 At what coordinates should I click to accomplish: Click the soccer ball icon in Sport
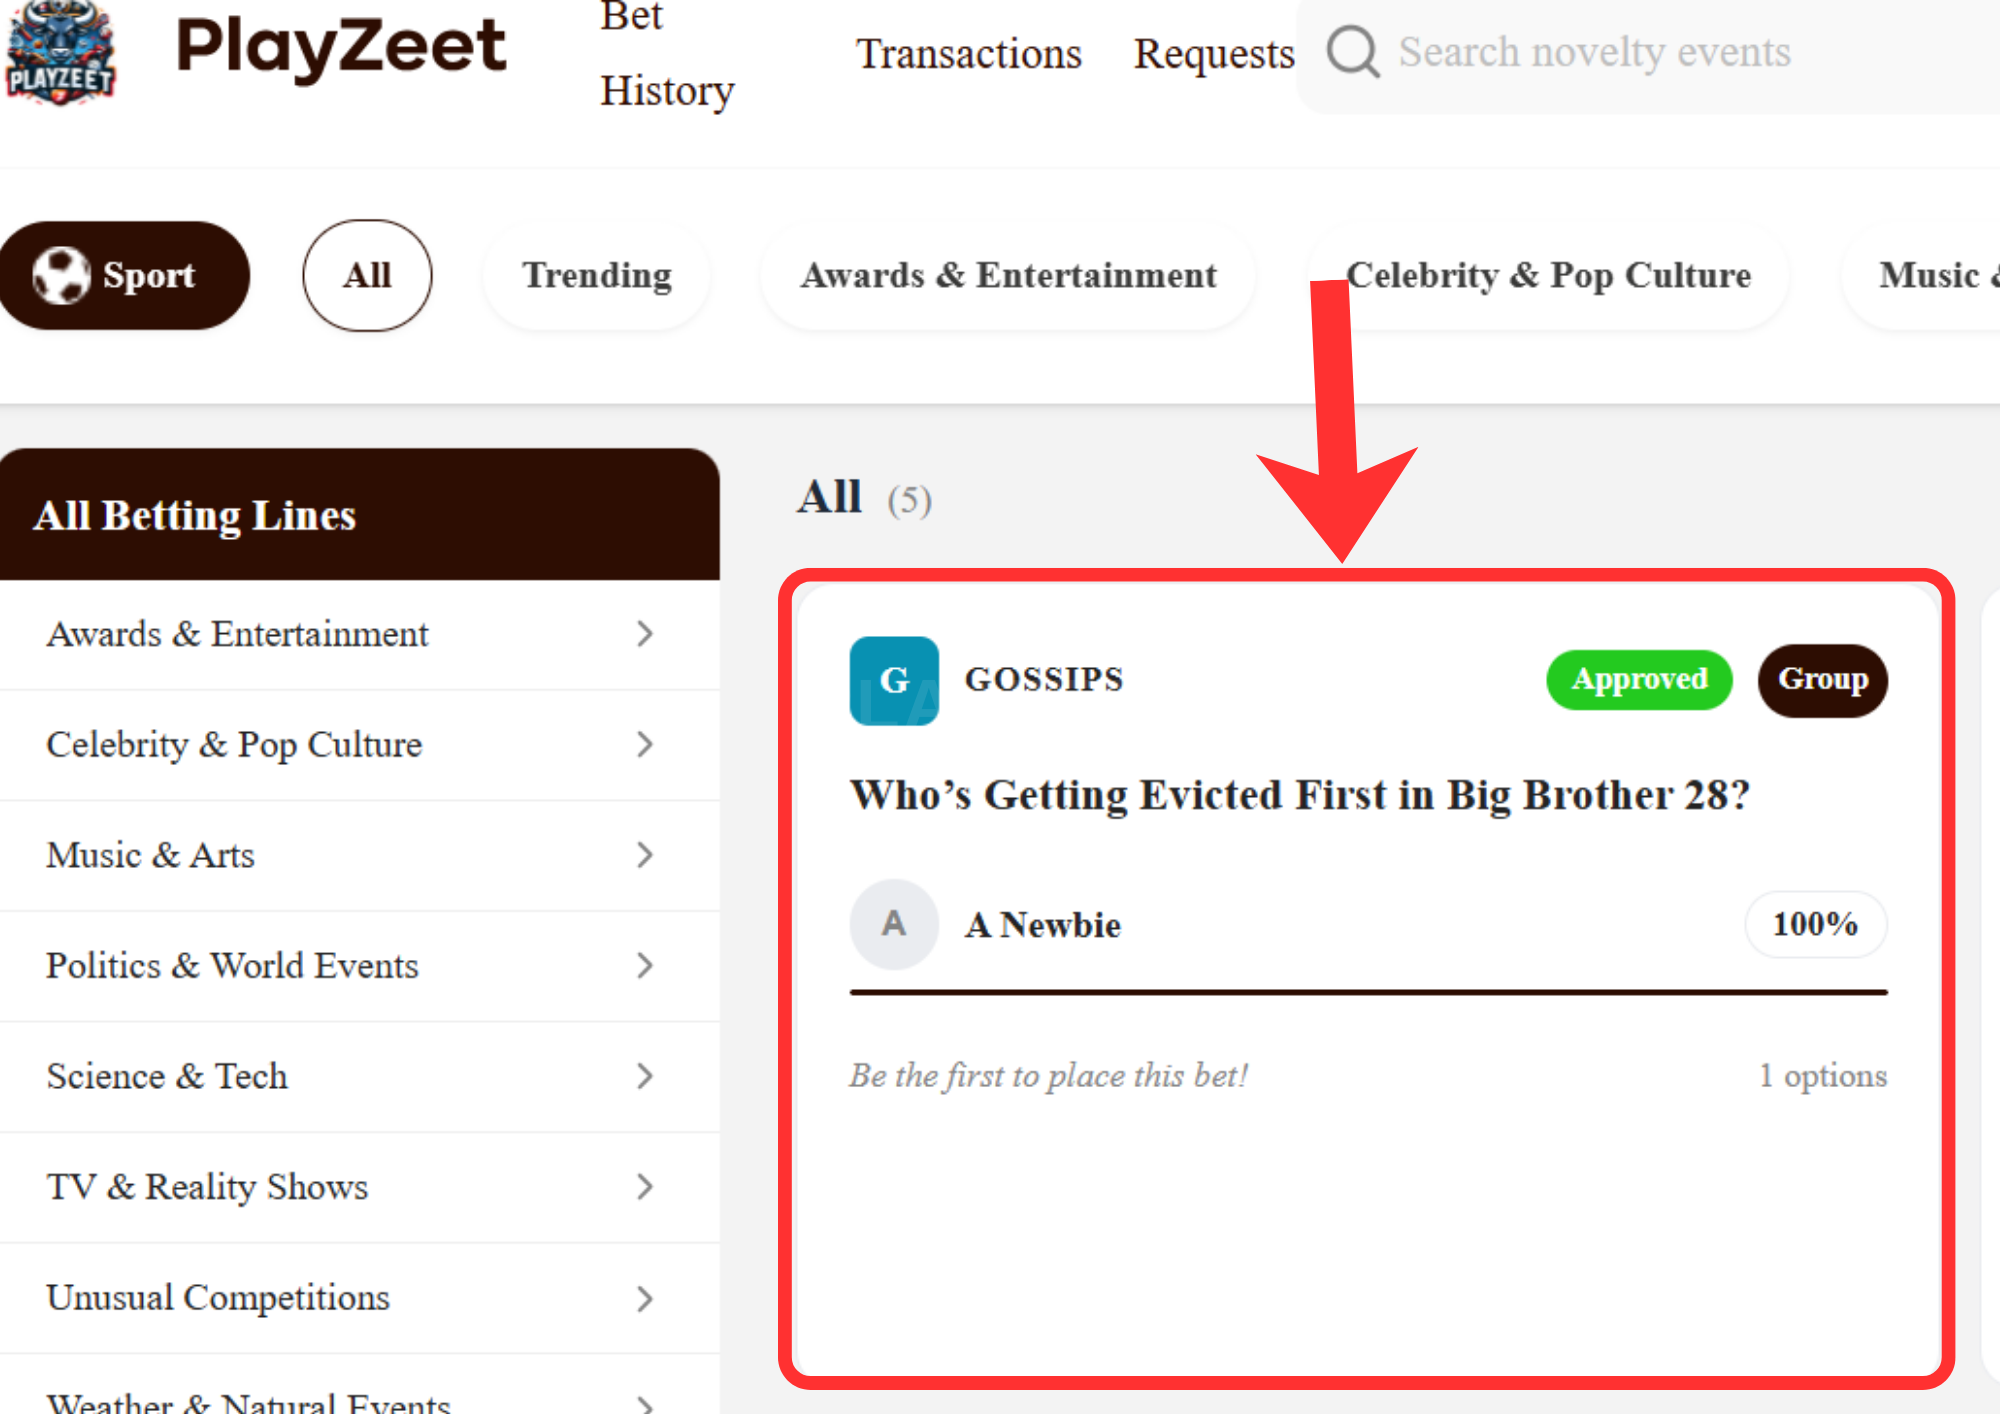61,275
